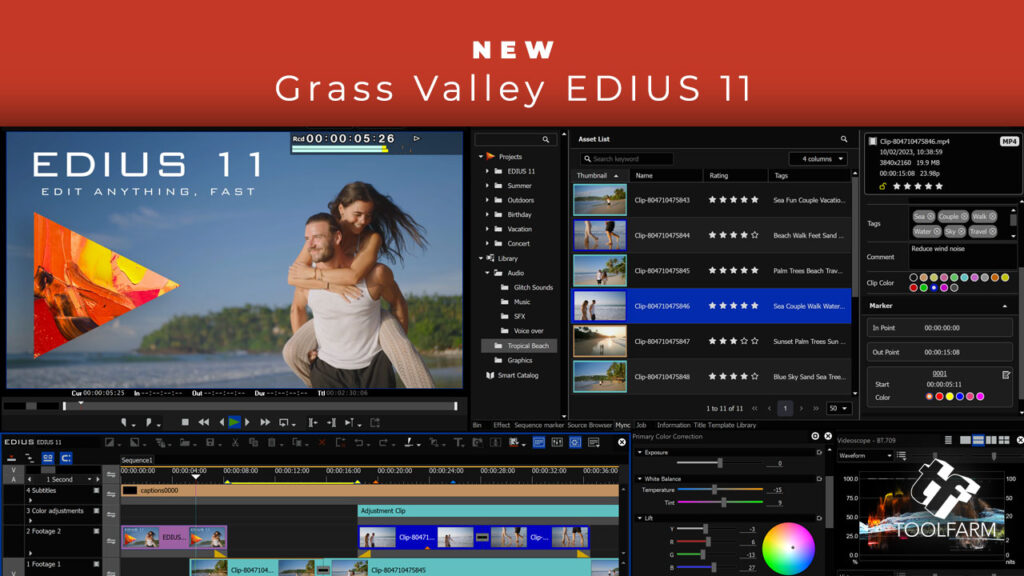This screenshot has height=576, width=1024.
Task: Toggle lock square on 3 Color adjustments track
Action: [96, 511]
